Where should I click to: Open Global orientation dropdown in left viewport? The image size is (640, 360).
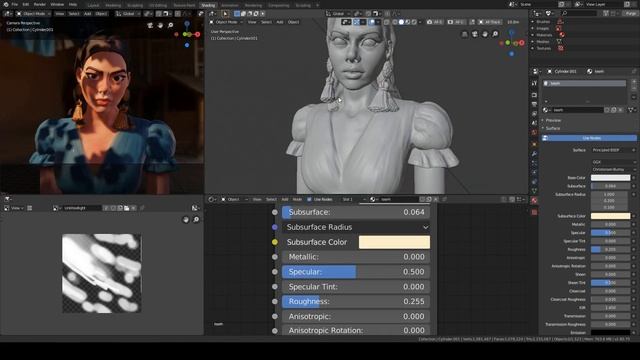coord(127,13)
